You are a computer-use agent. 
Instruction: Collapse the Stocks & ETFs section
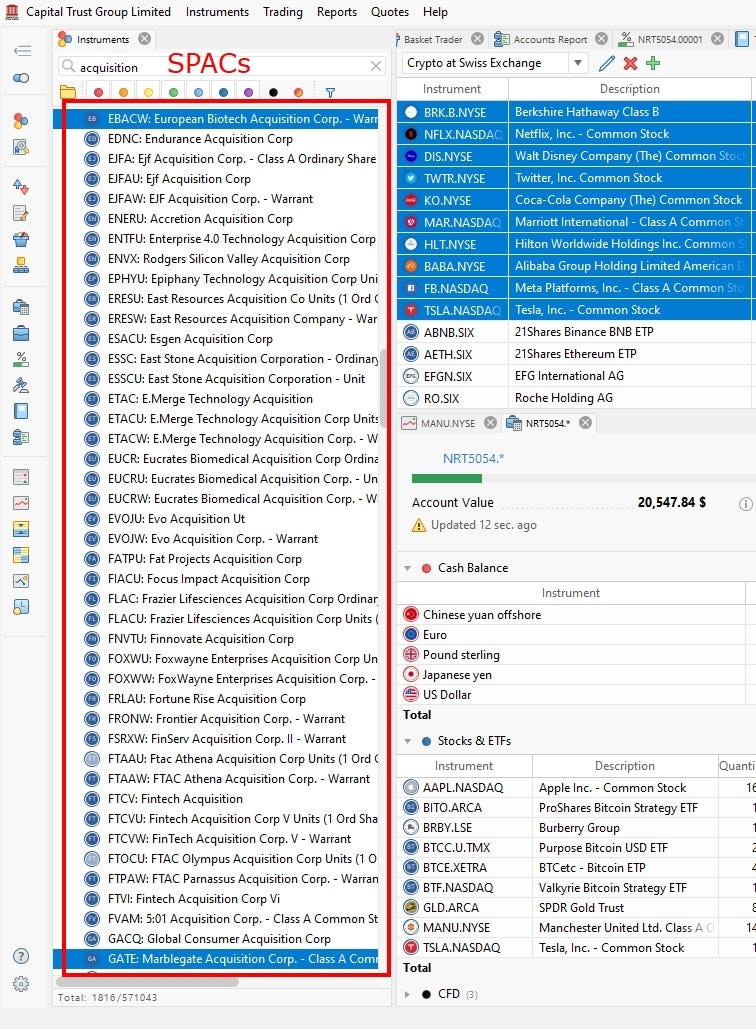pyautogui.click(x=408, y=741)
